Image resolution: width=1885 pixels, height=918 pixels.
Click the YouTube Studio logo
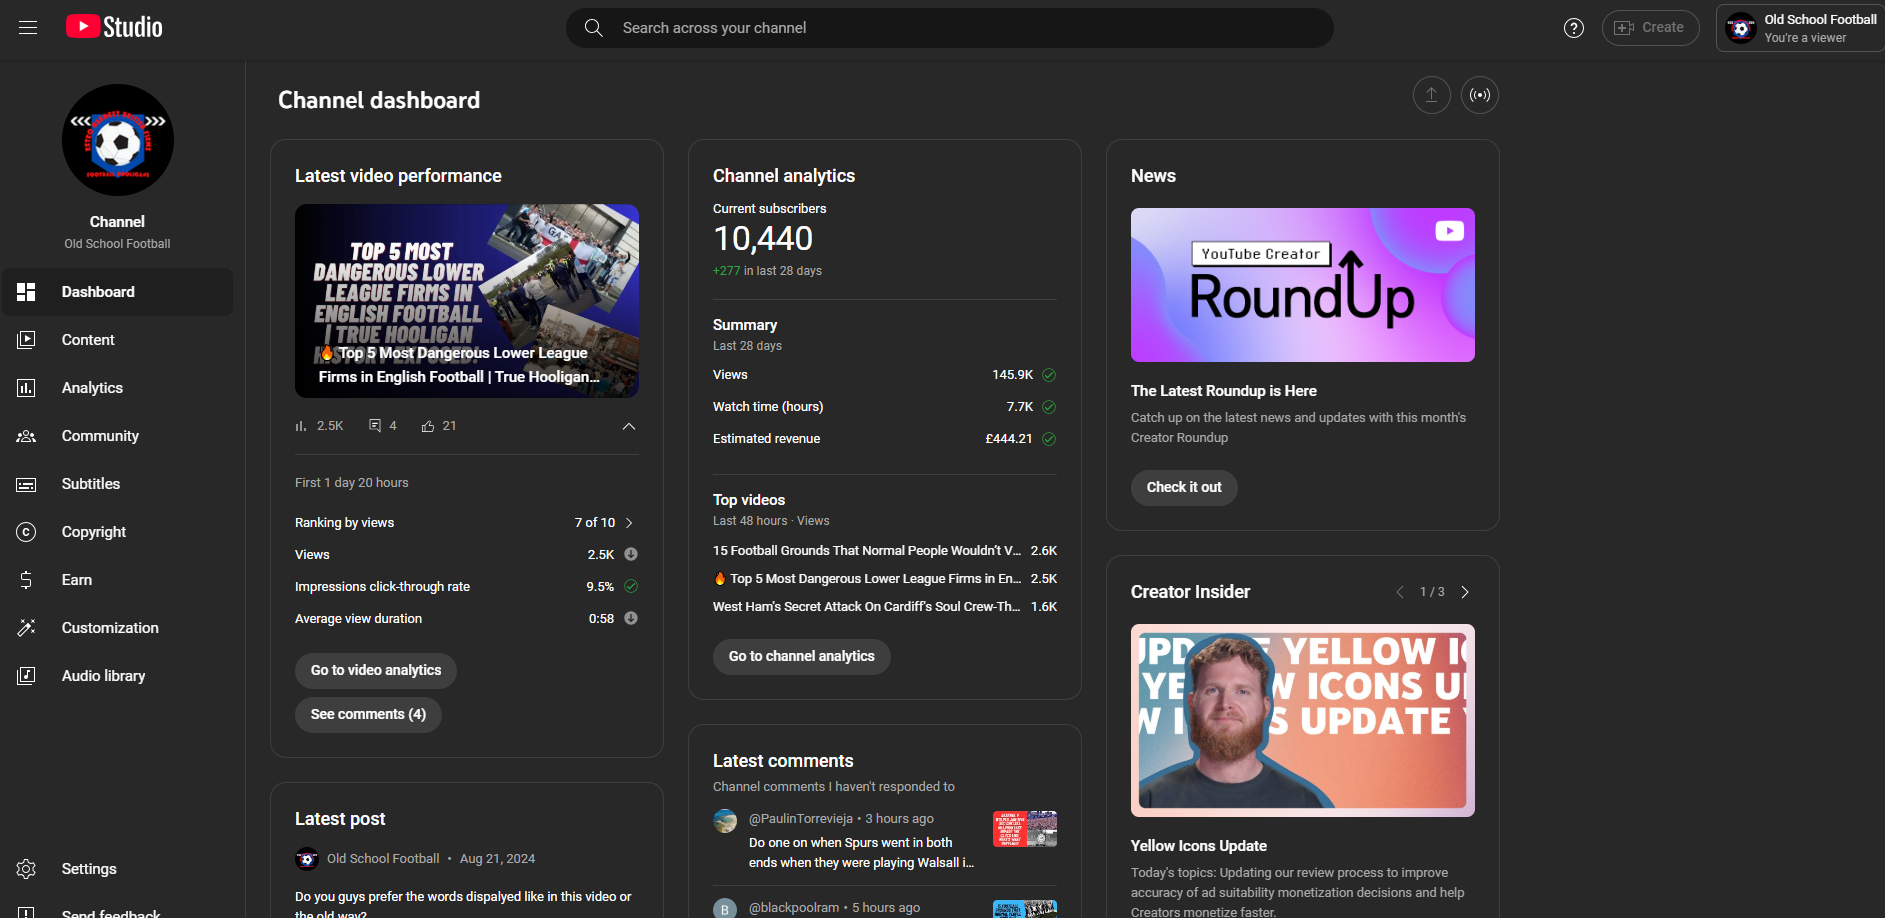click(114, 27)
